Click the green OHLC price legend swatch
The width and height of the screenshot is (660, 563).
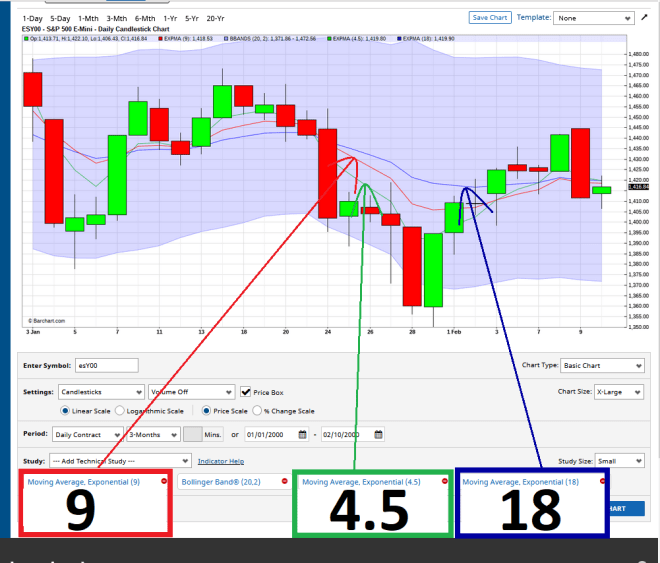pyautogui.click(x=27, y=39)
